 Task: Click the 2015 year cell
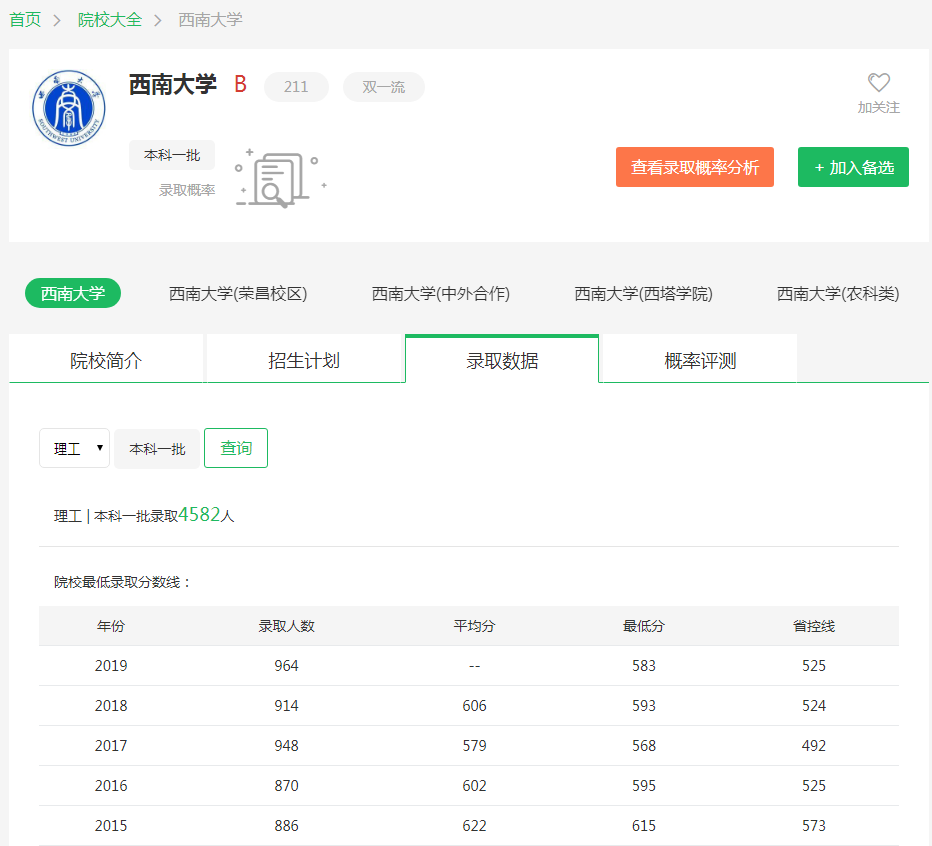point(111,826)
